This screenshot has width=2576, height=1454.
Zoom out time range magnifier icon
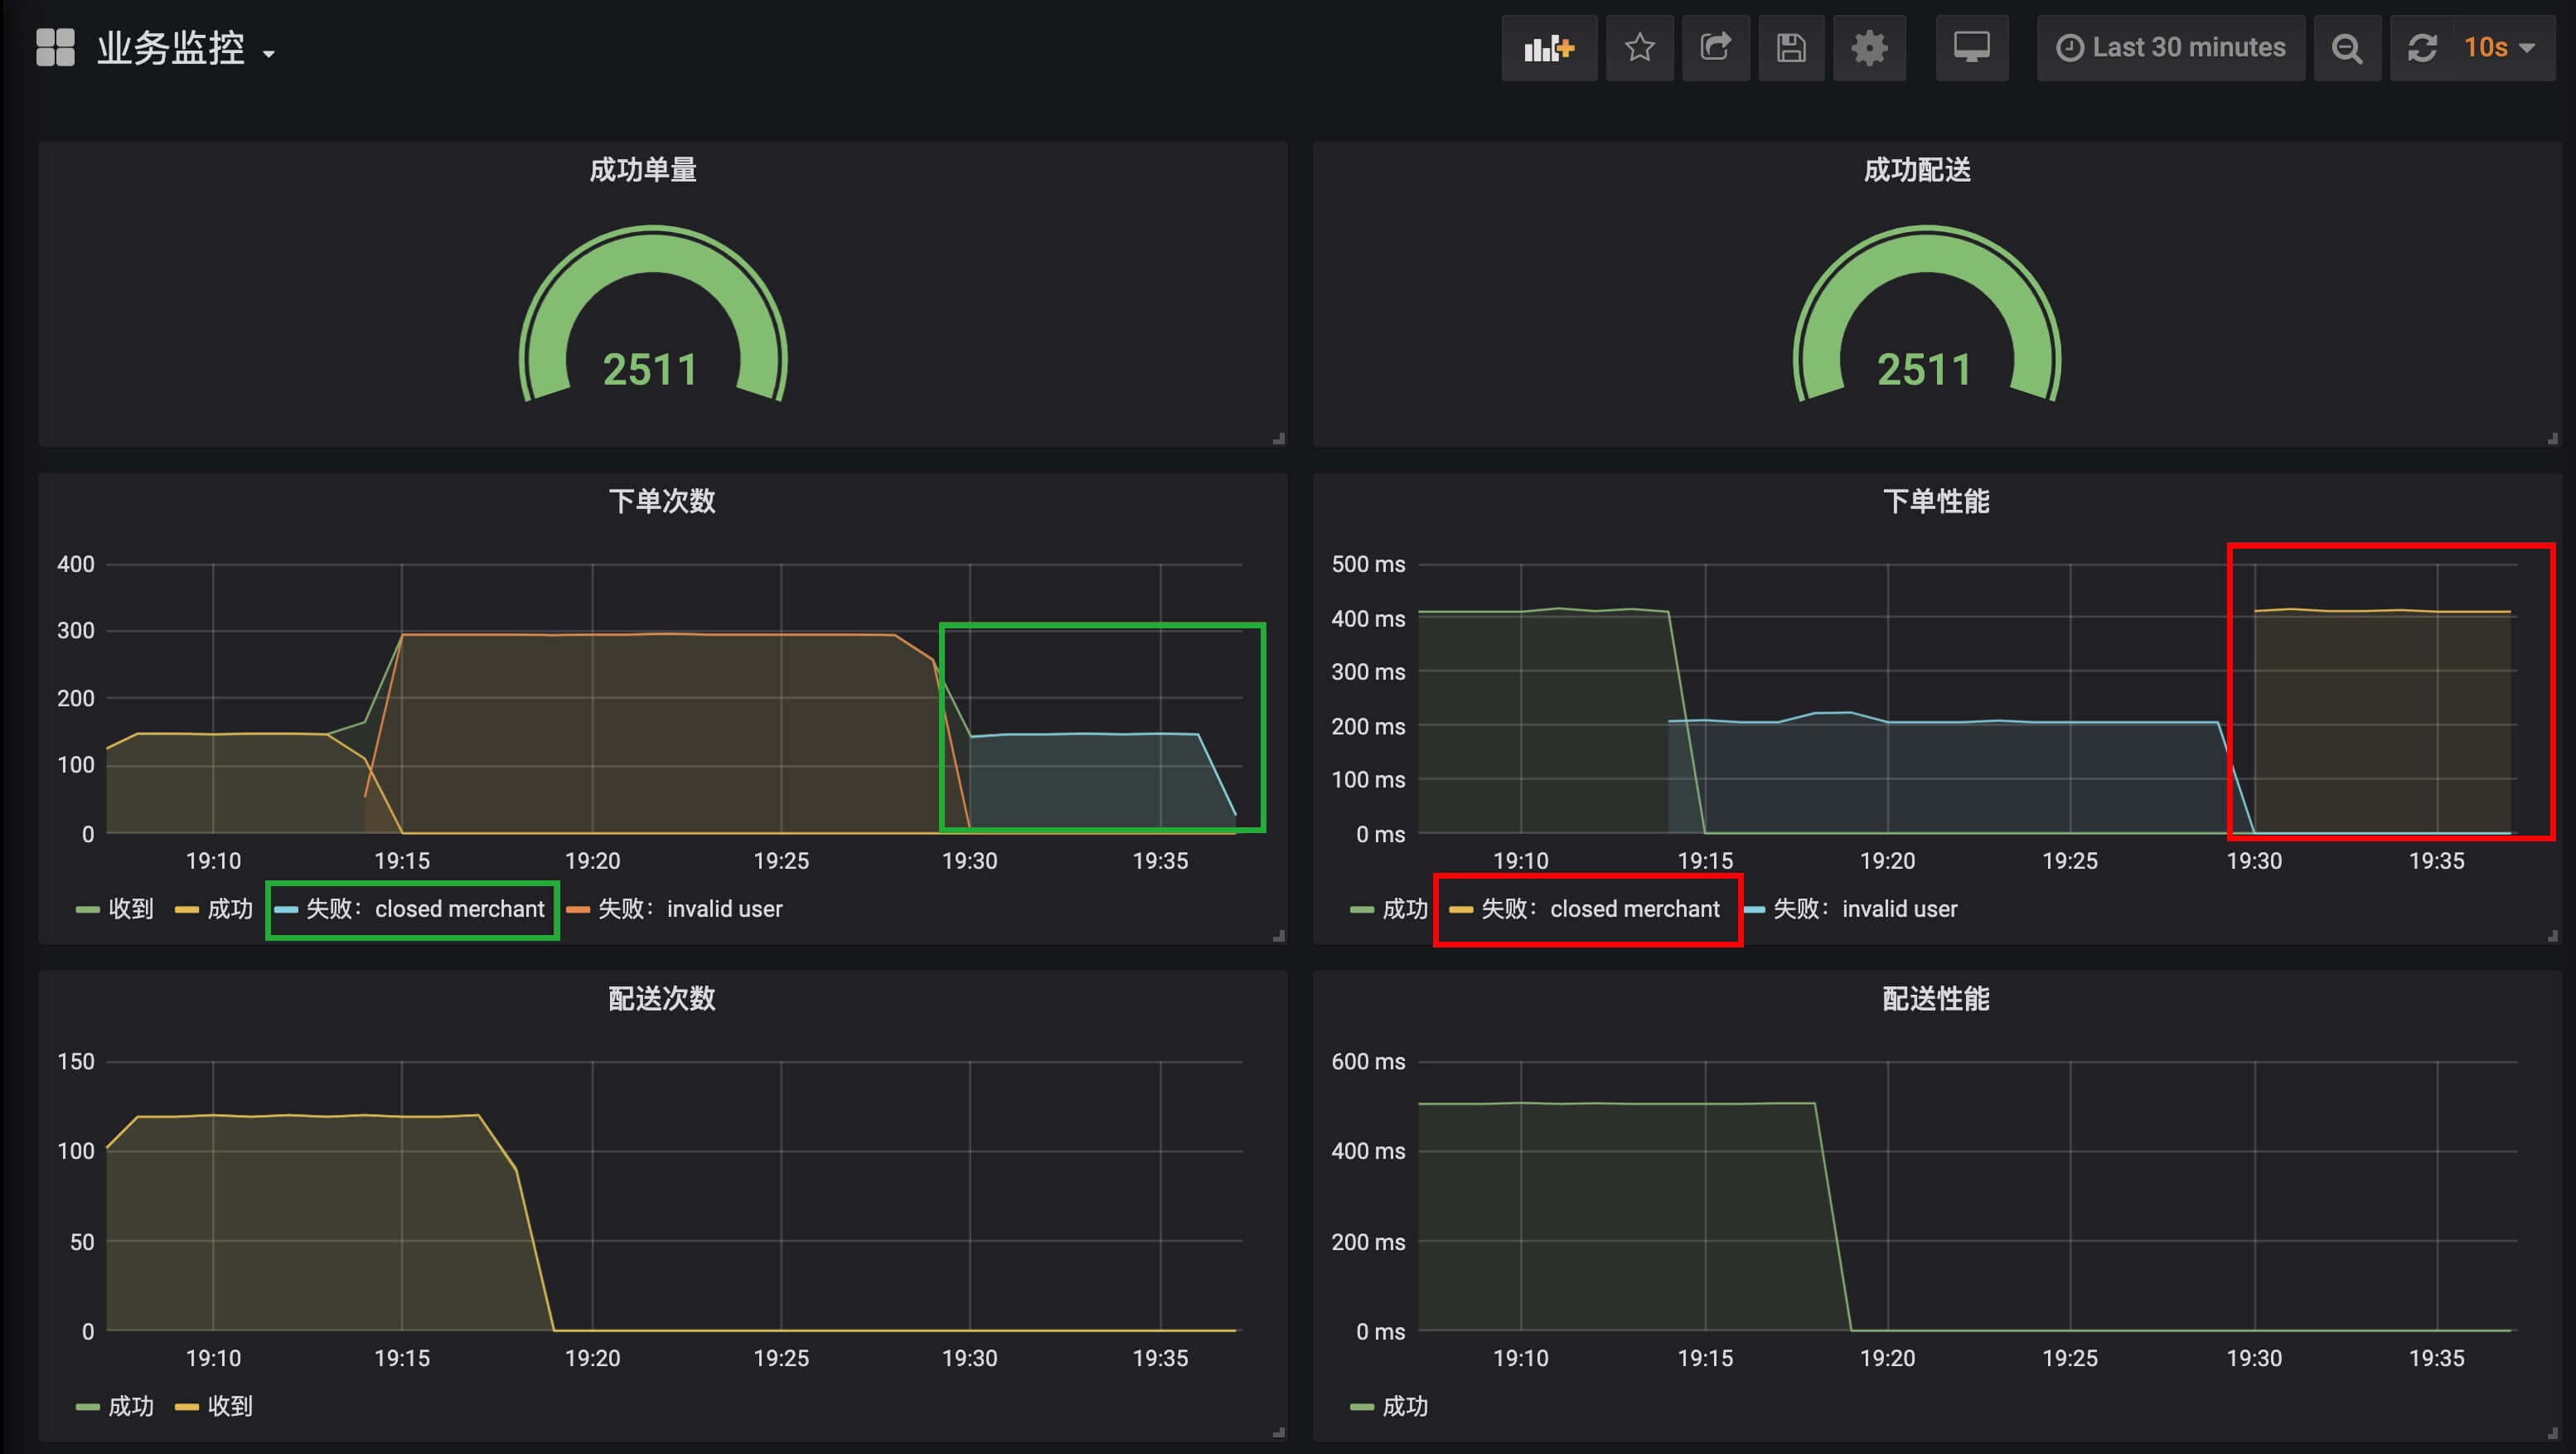[2346, 47]
